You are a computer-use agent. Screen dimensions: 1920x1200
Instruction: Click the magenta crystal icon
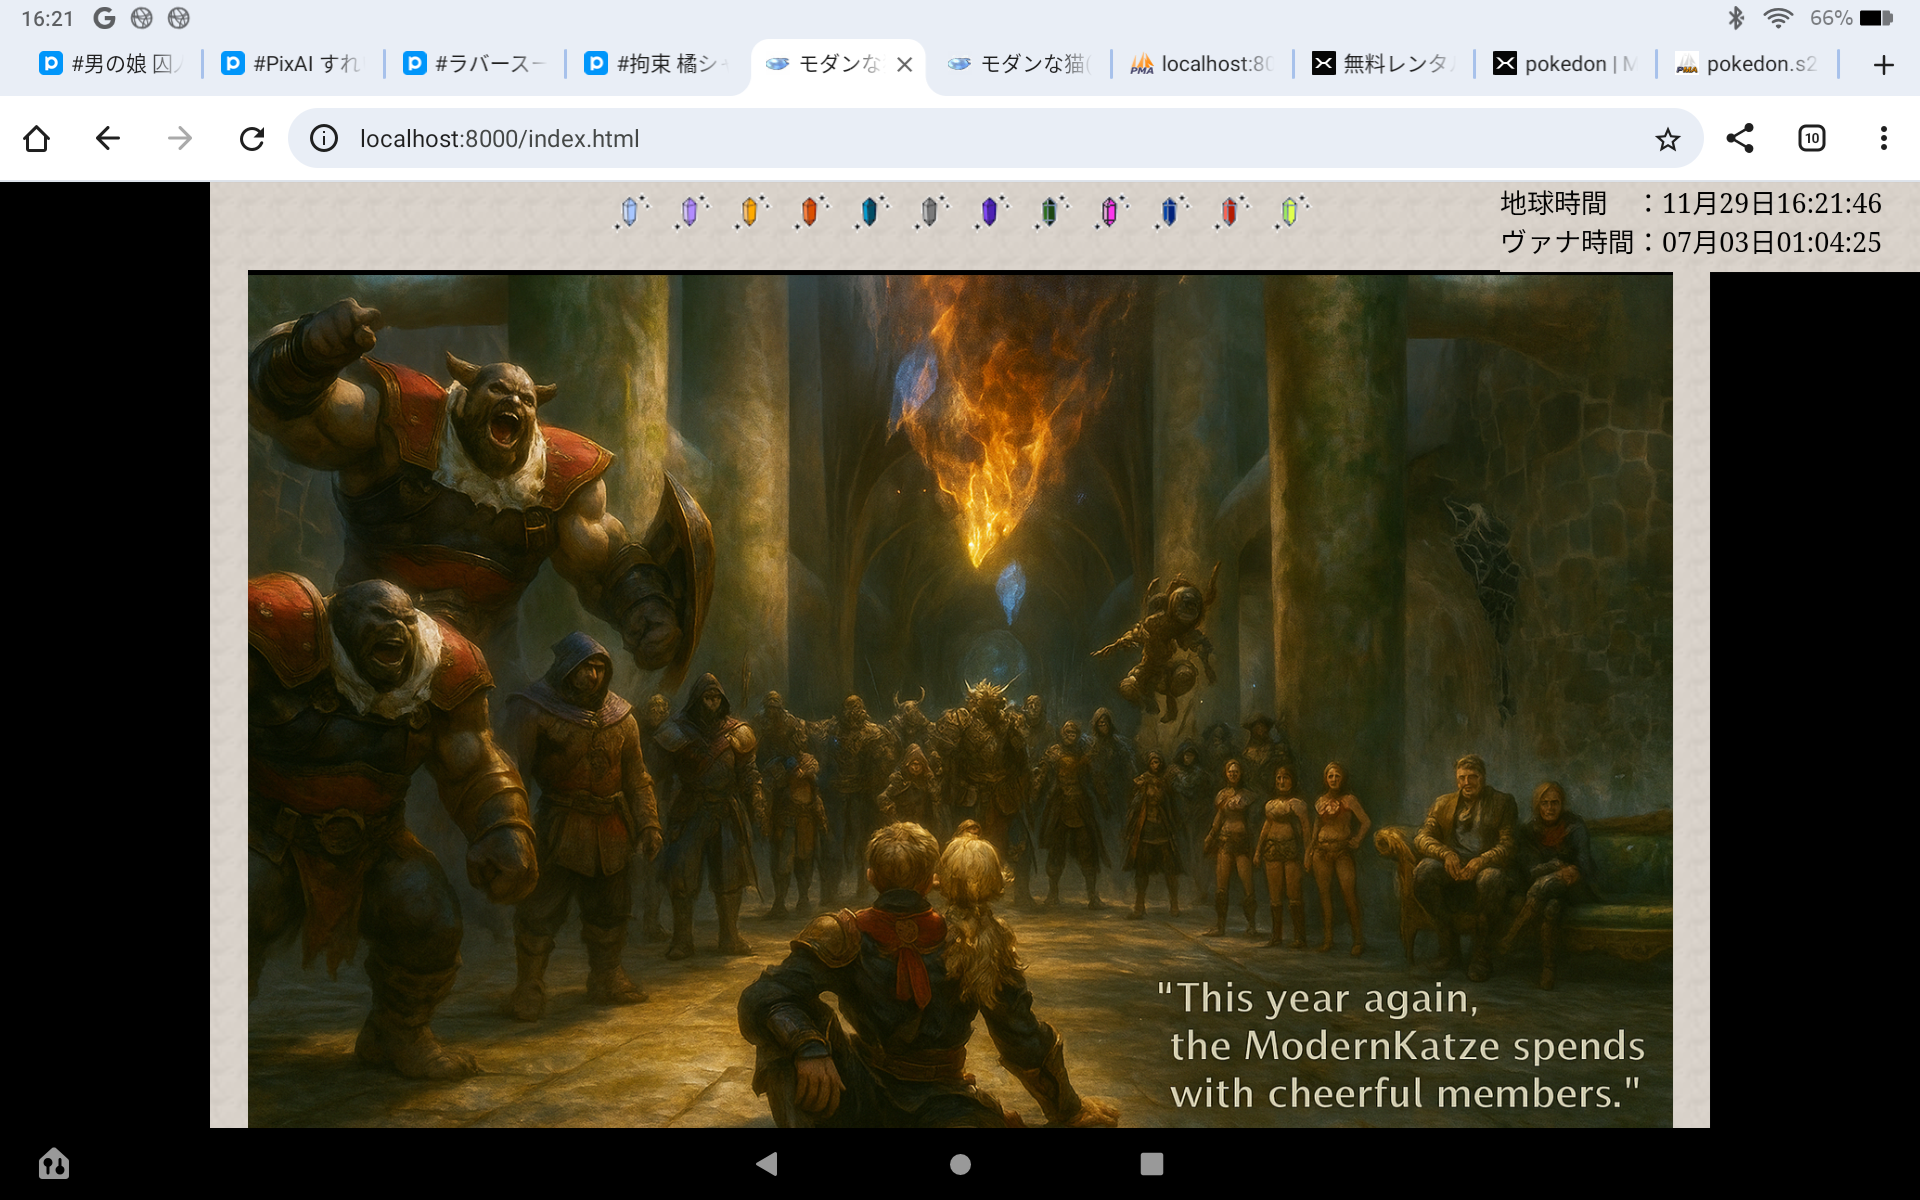[1109, 211]
